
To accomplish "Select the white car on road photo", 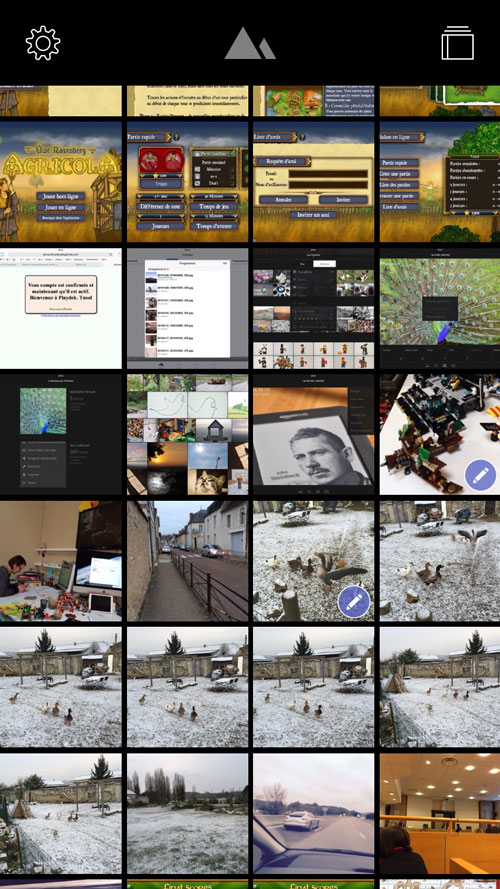I will (x=313, y=813).
